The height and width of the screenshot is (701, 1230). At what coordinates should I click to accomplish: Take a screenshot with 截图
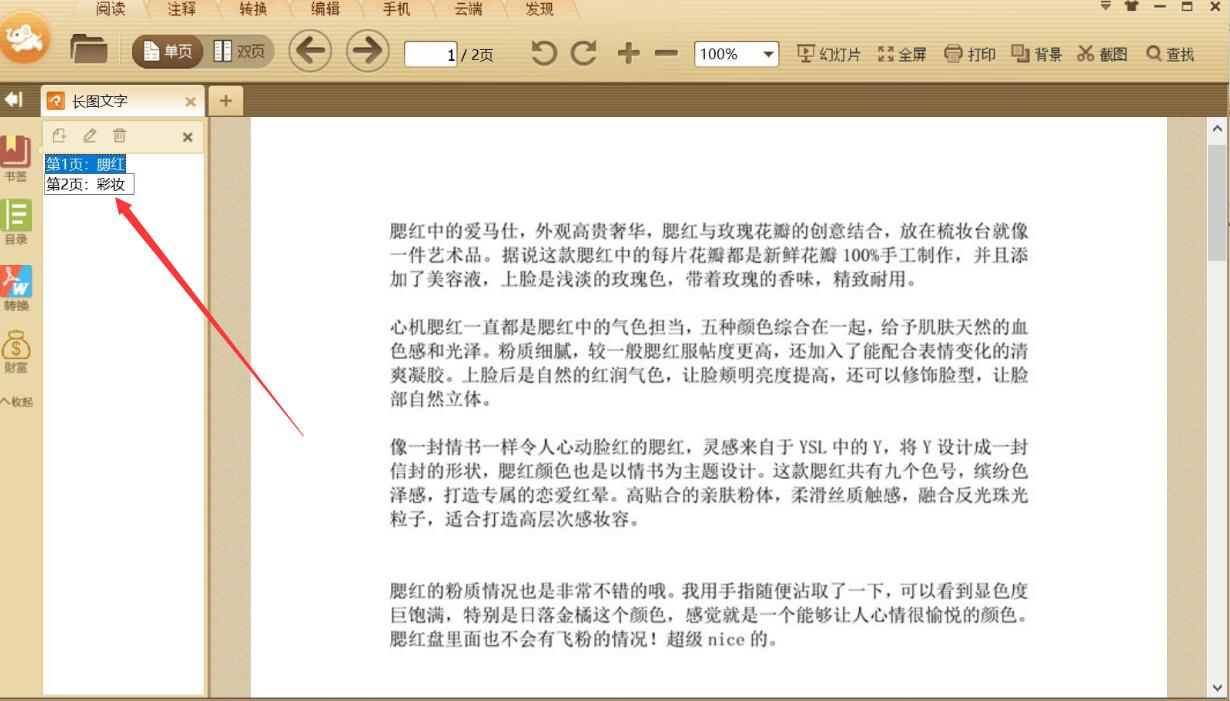coord(1102,54)
